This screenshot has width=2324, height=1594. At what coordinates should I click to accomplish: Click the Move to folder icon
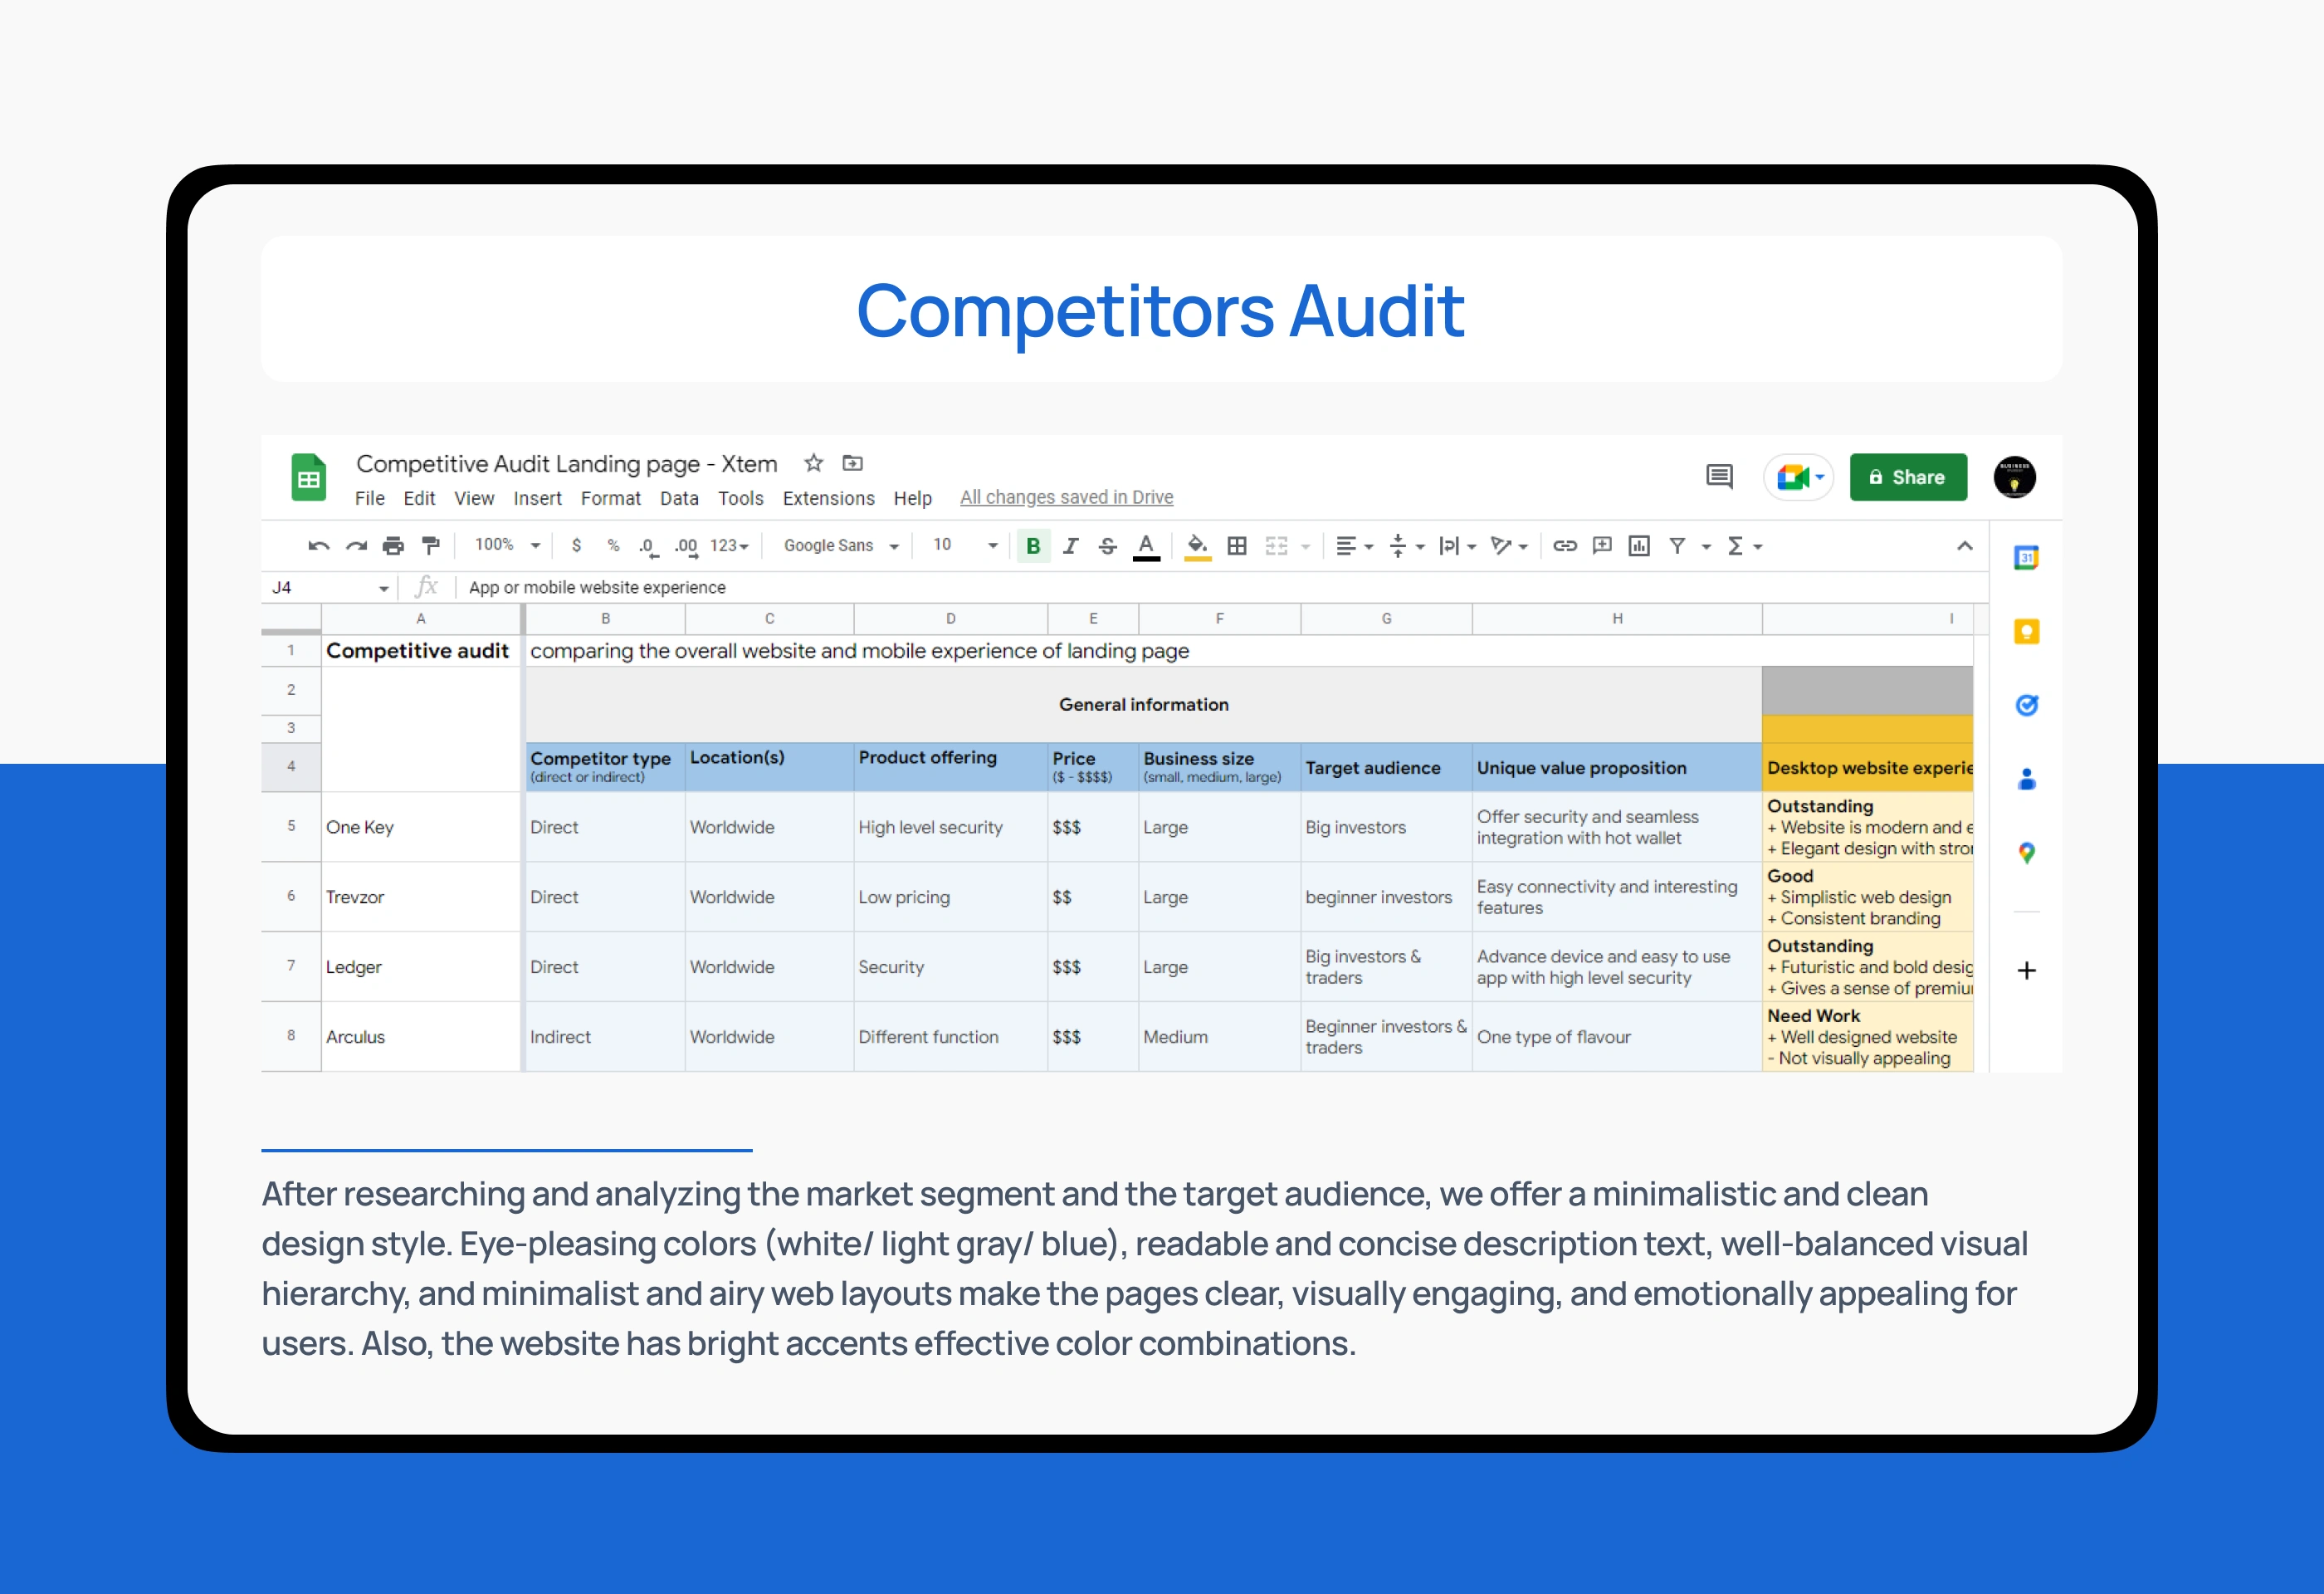click(852, 463)
